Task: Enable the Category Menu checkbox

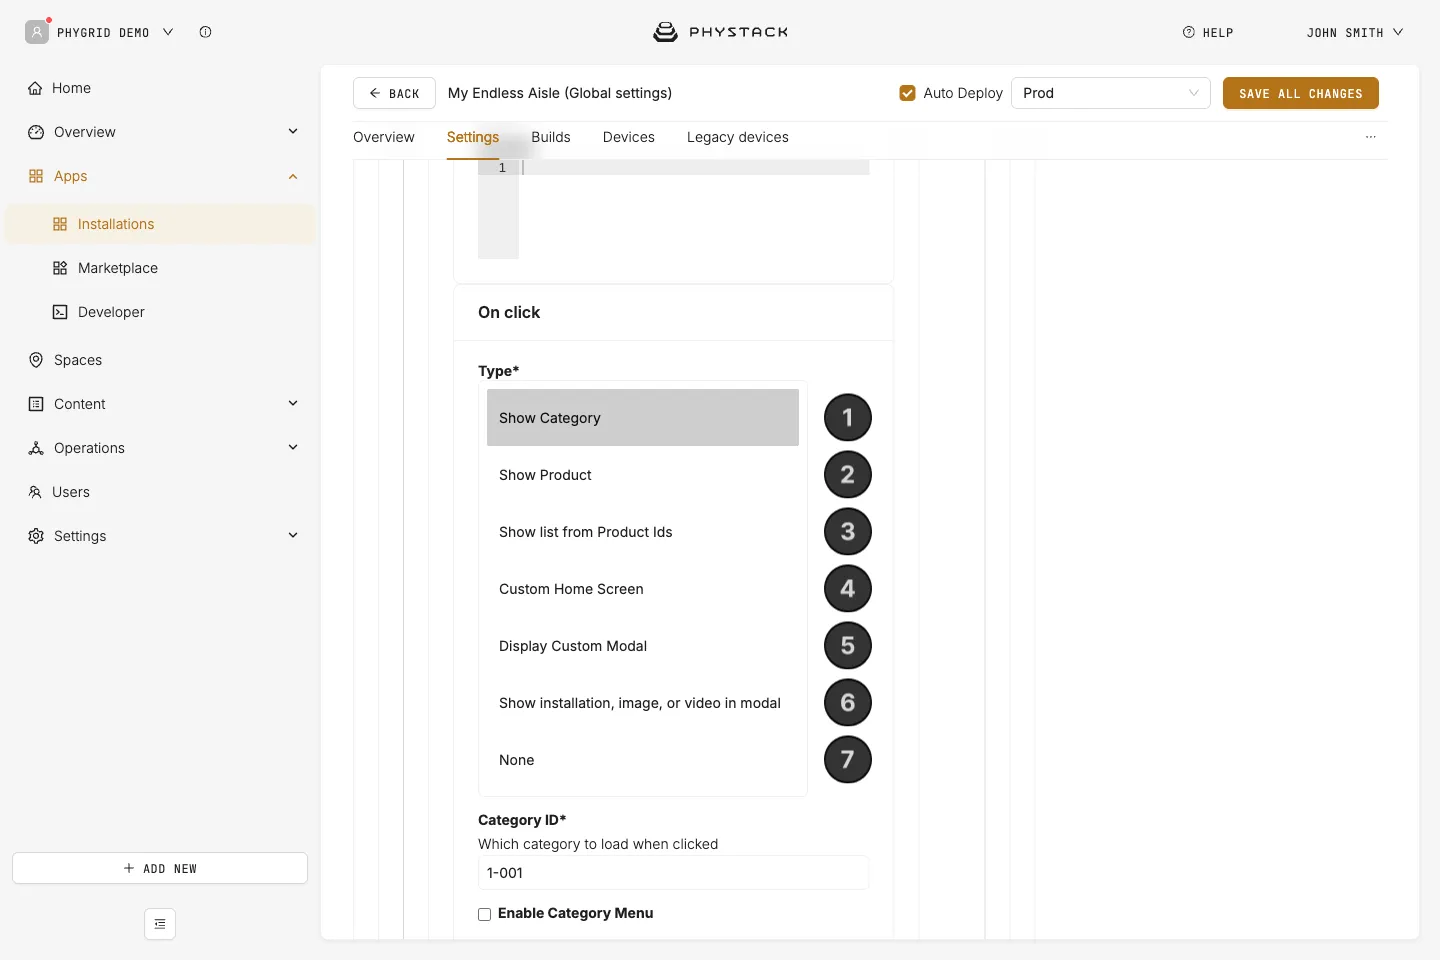Action: point(485,914)
